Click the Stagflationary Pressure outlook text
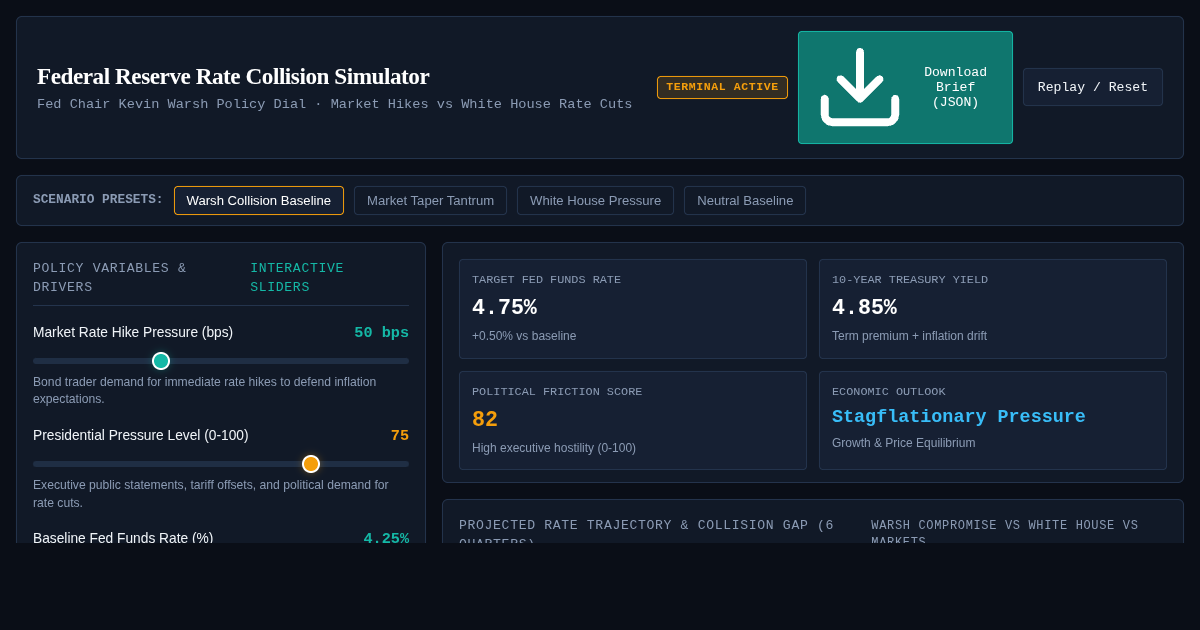Screen dimensions: 1200x630 click(959, 417)
